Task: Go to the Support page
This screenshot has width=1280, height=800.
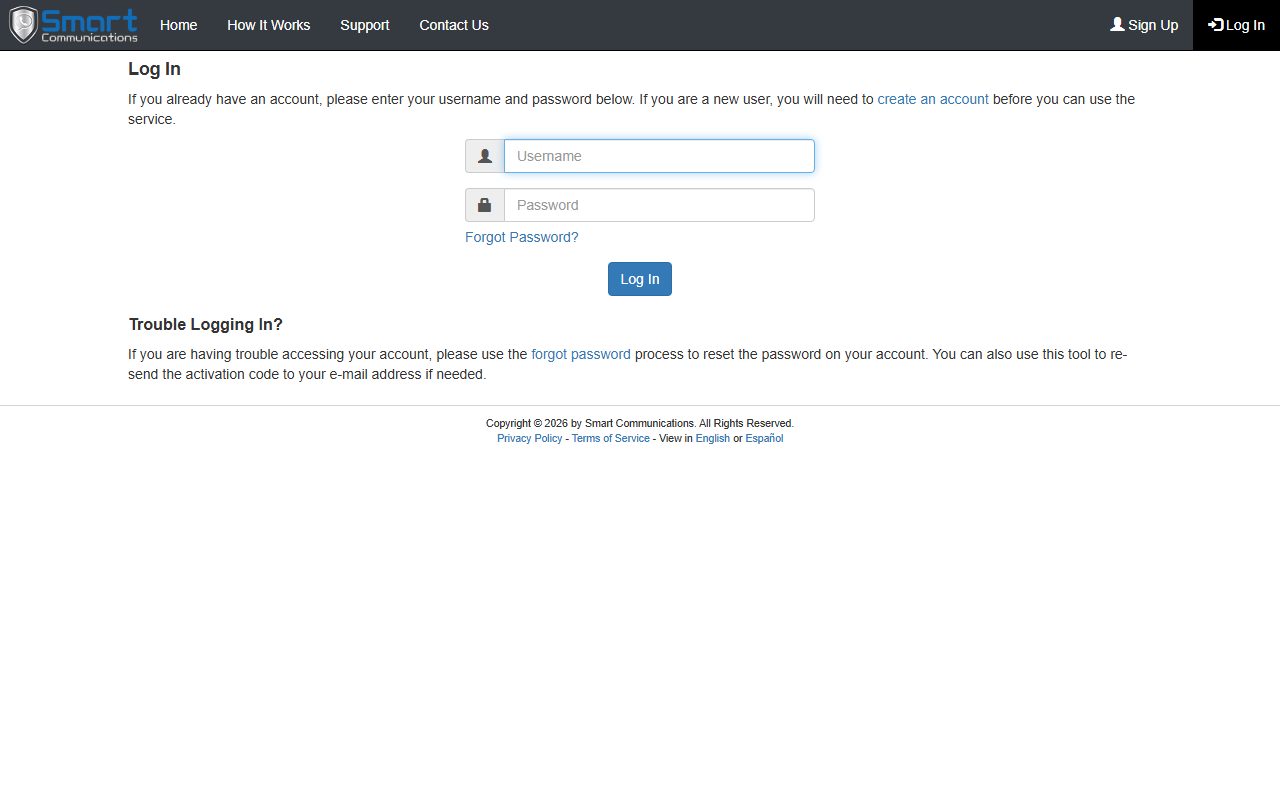Action: tap(365, 25)
